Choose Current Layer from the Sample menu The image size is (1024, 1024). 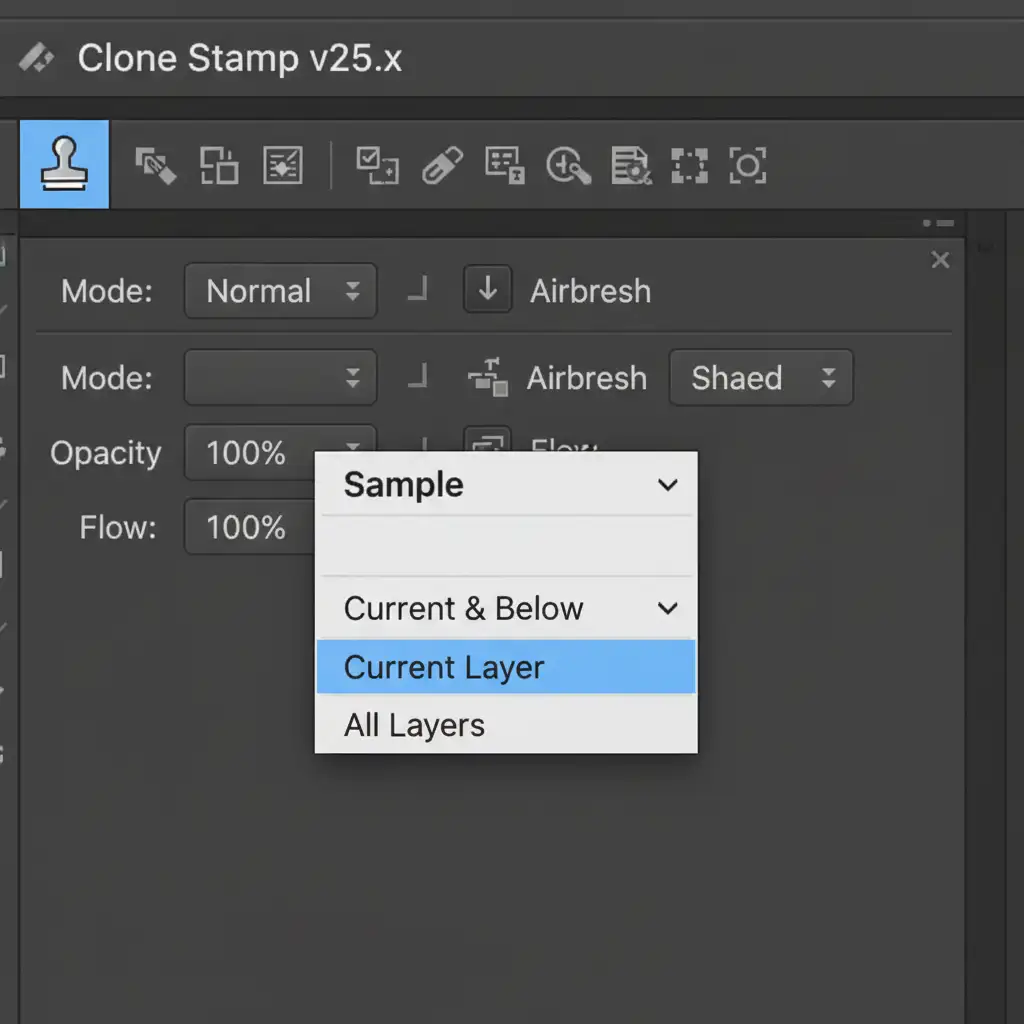coord(505,668)
